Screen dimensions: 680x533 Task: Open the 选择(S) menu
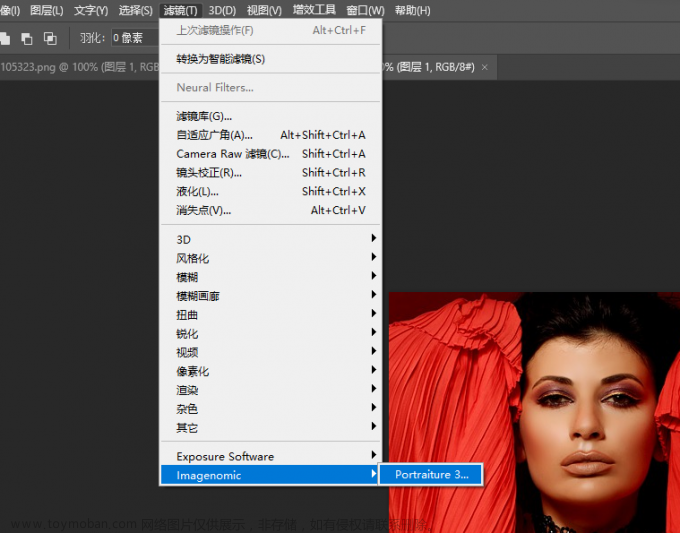(136, 10)
